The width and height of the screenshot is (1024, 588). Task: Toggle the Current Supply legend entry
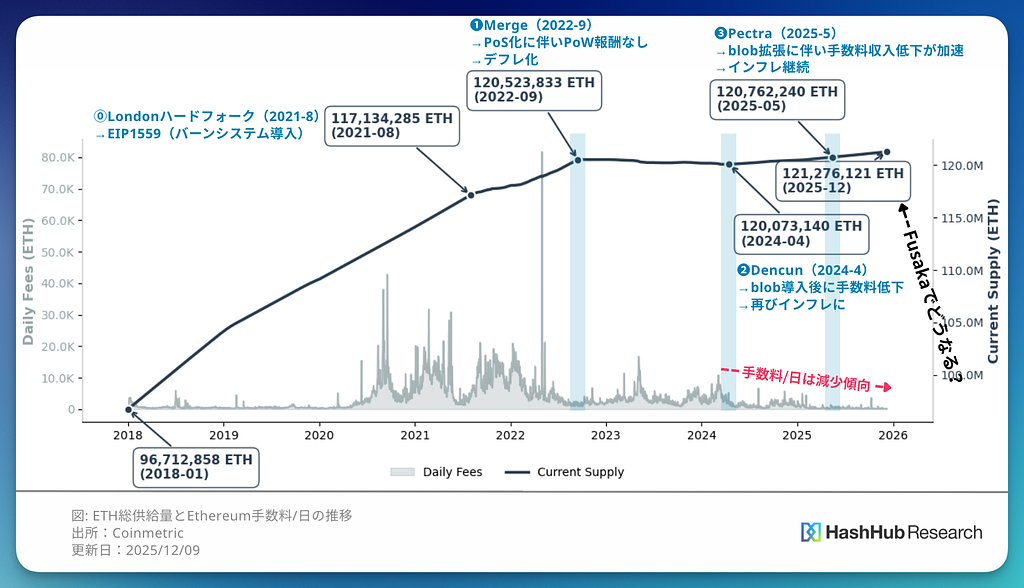point(568,472)
